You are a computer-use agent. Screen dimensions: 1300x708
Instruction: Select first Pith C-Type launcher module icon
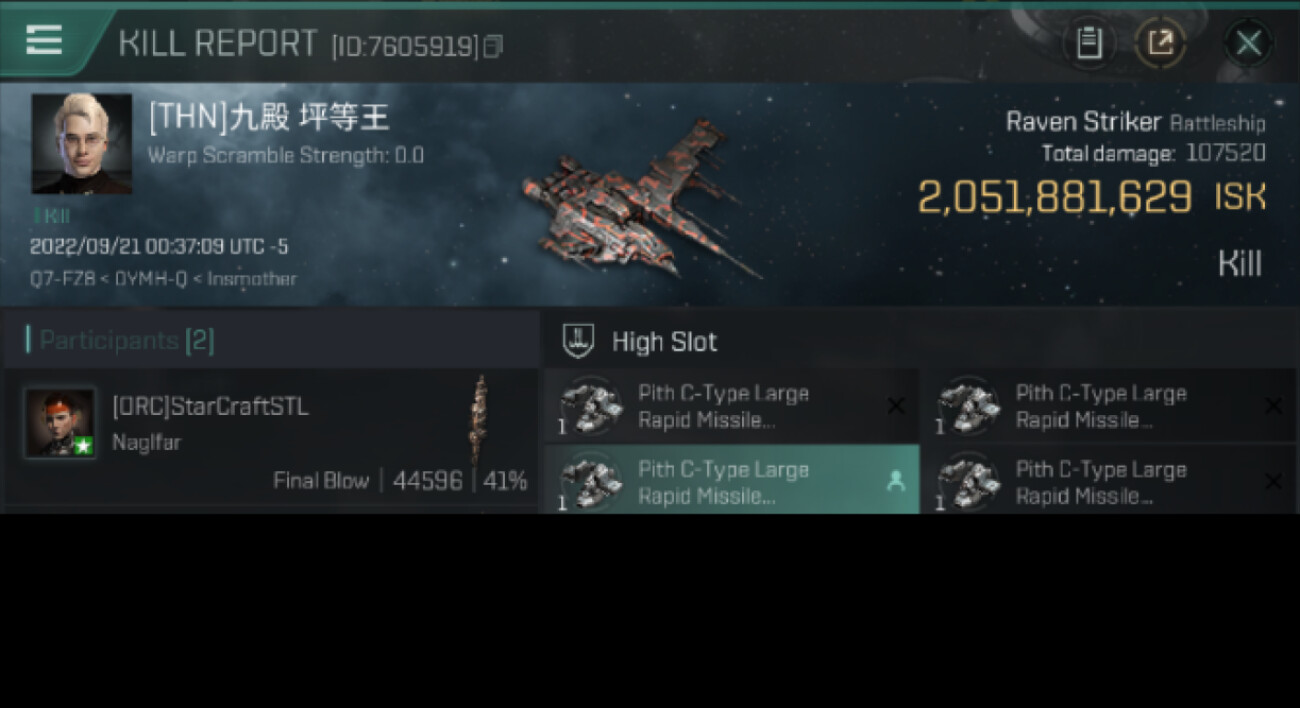coord(591,406)
